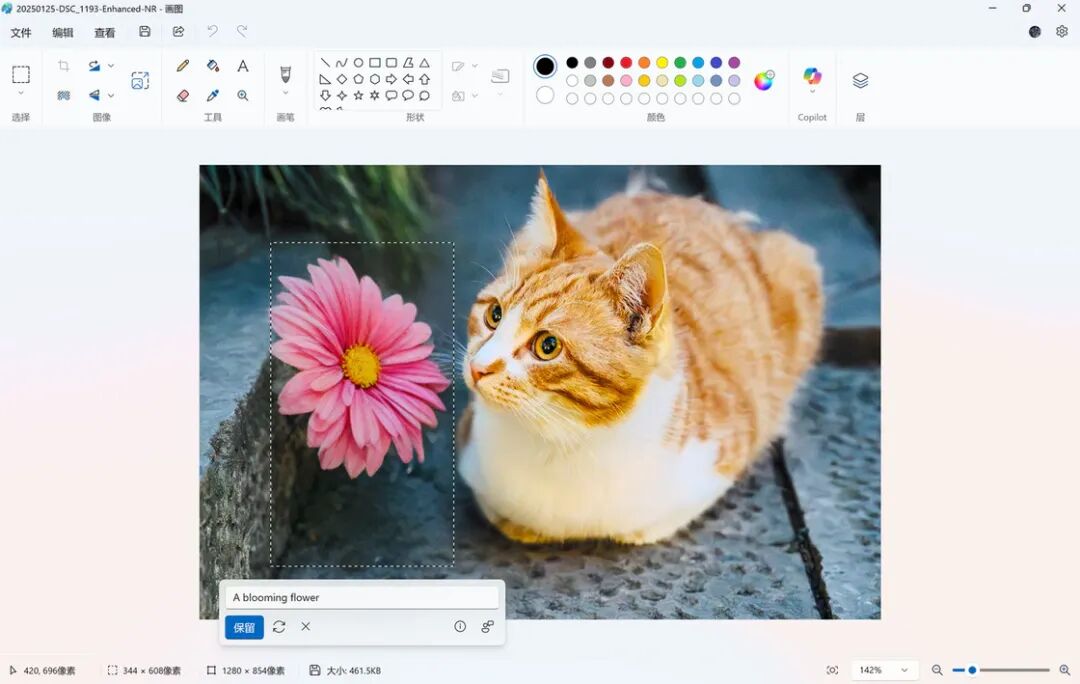Image resolution: width=1080 pixels, height=684 pixels.
Task: Click the info icon in the prompt box
Action: click(460, 626)
